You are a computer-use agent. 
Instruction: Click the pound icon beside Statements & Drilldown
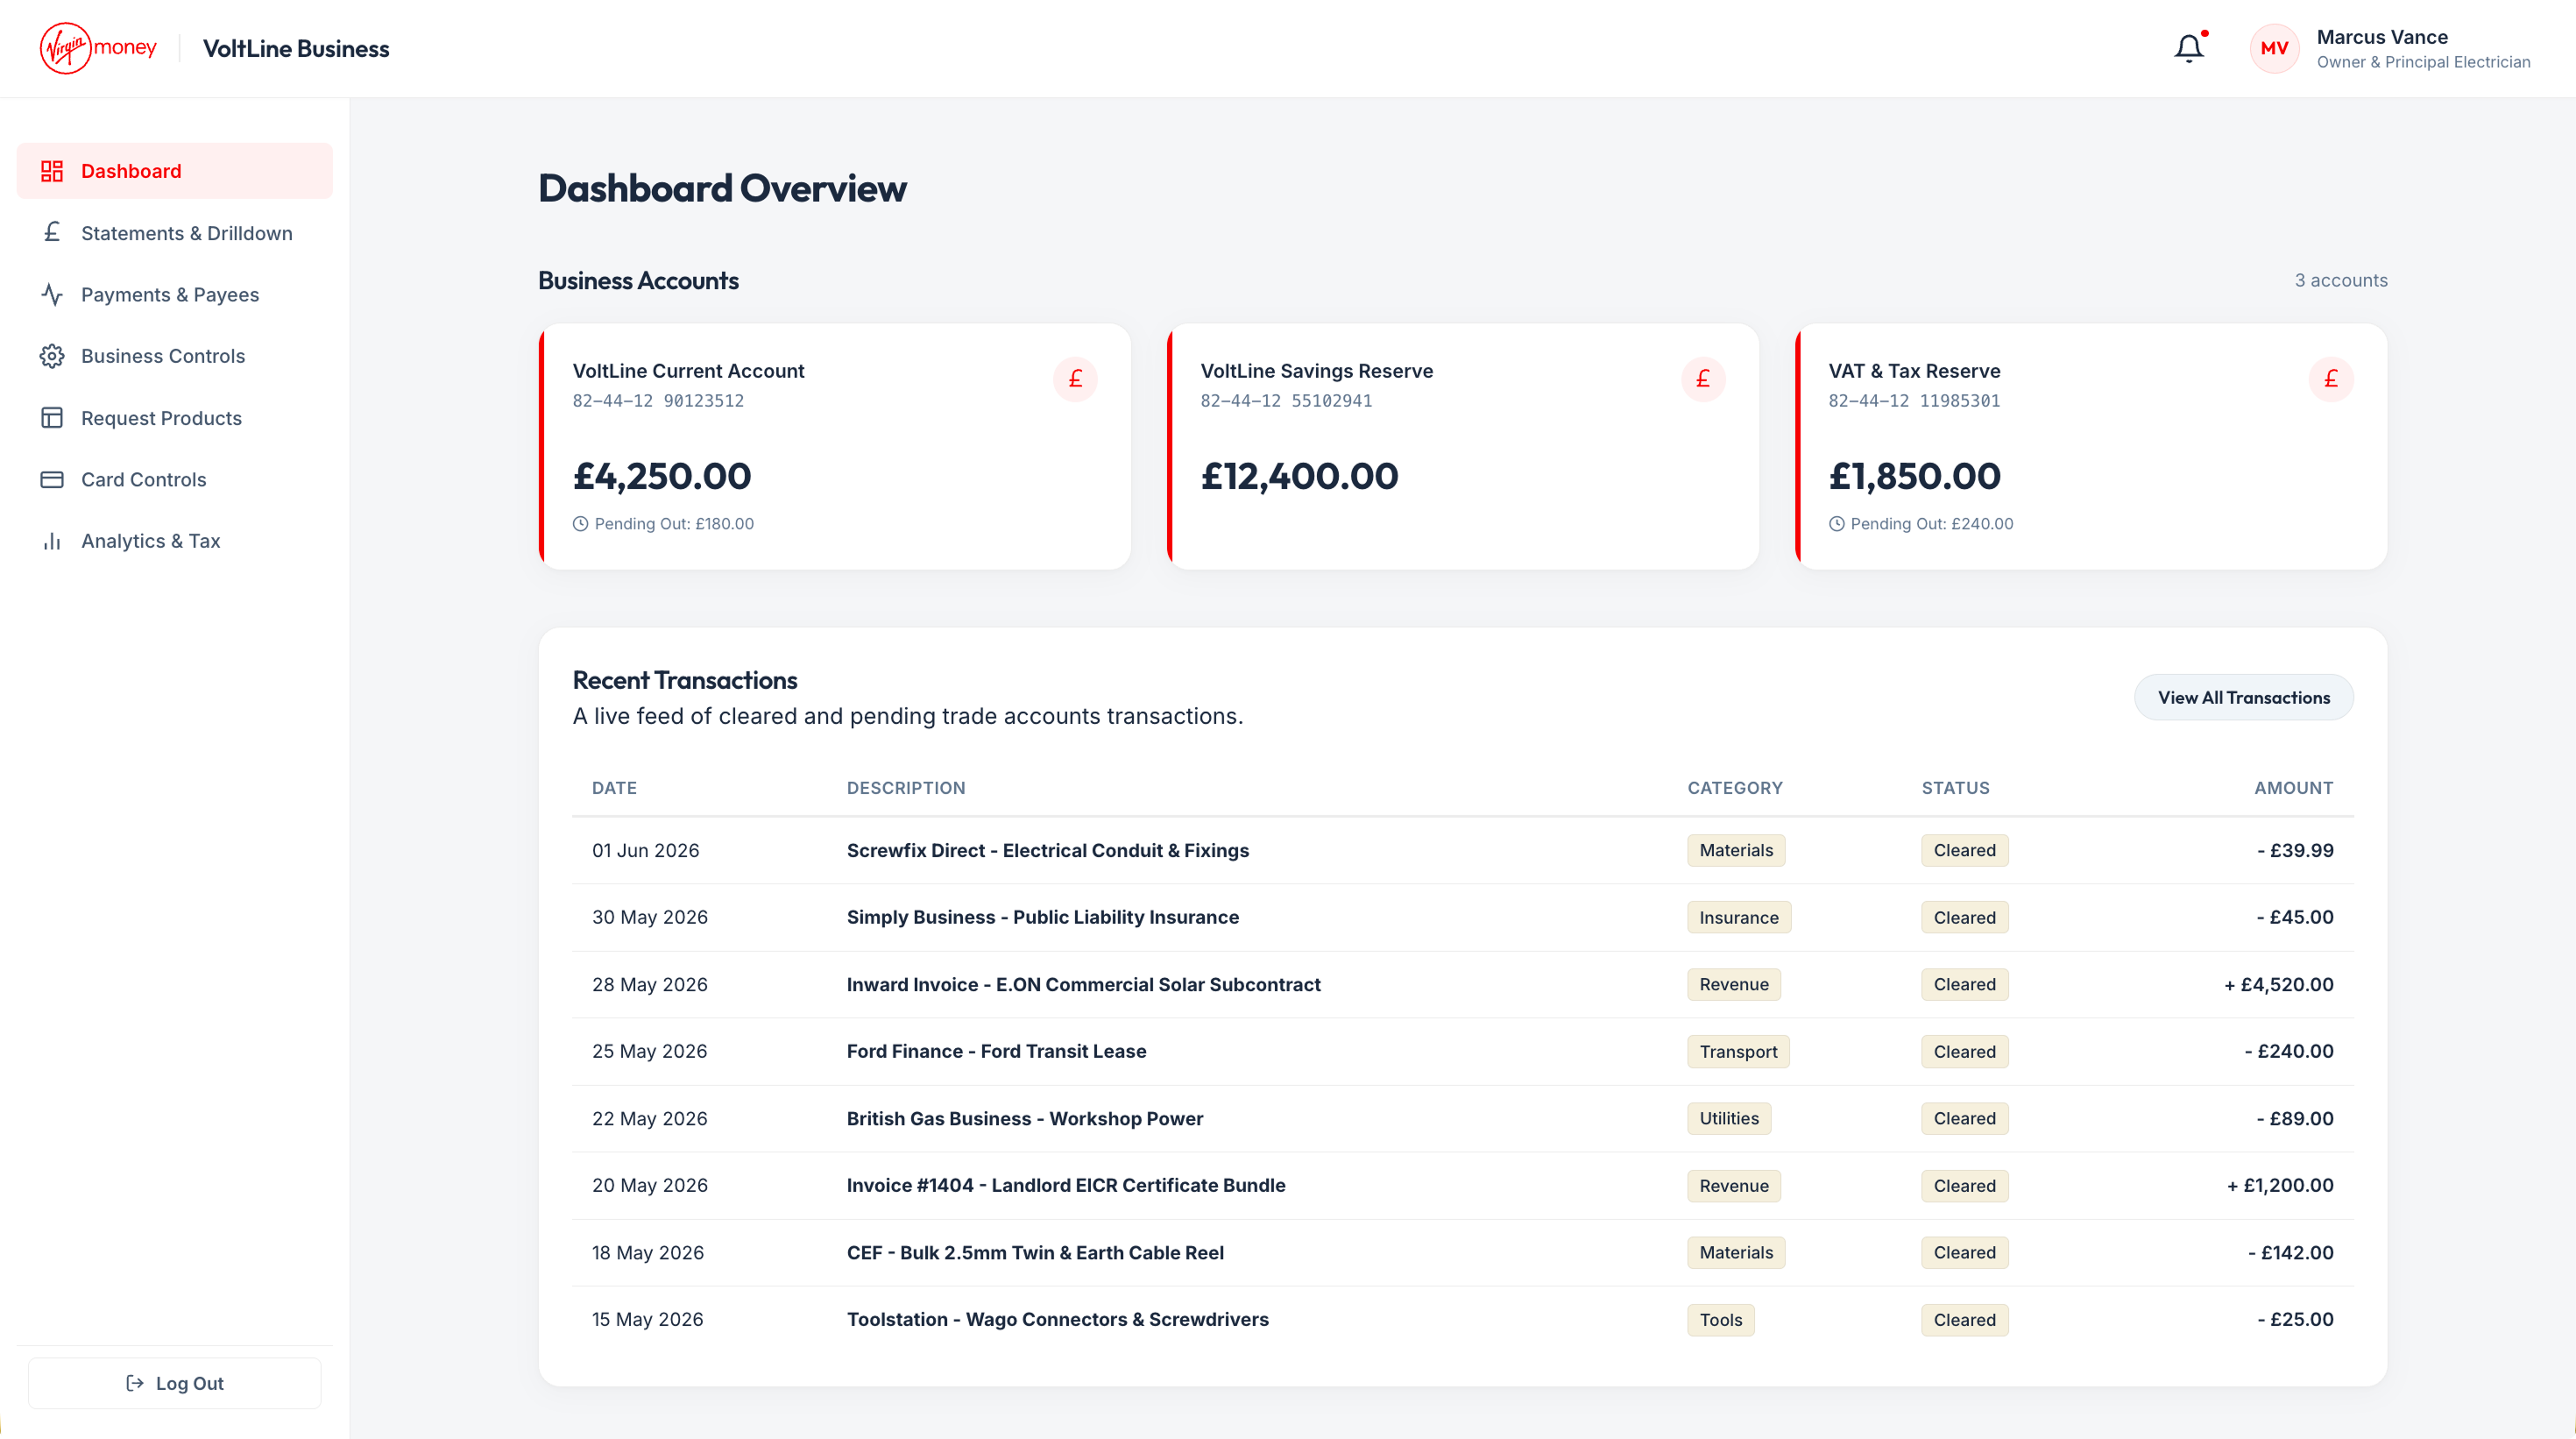coord(52,233)
